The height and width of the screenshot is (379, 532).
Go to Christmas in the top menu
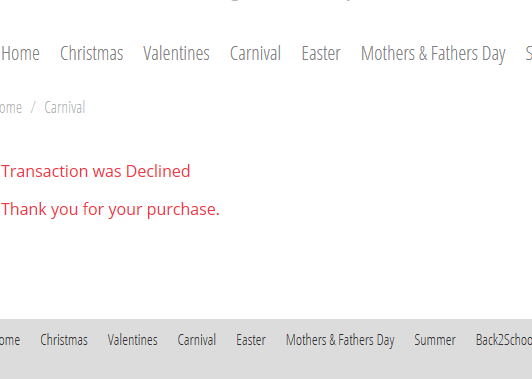[x=92, y=53]
